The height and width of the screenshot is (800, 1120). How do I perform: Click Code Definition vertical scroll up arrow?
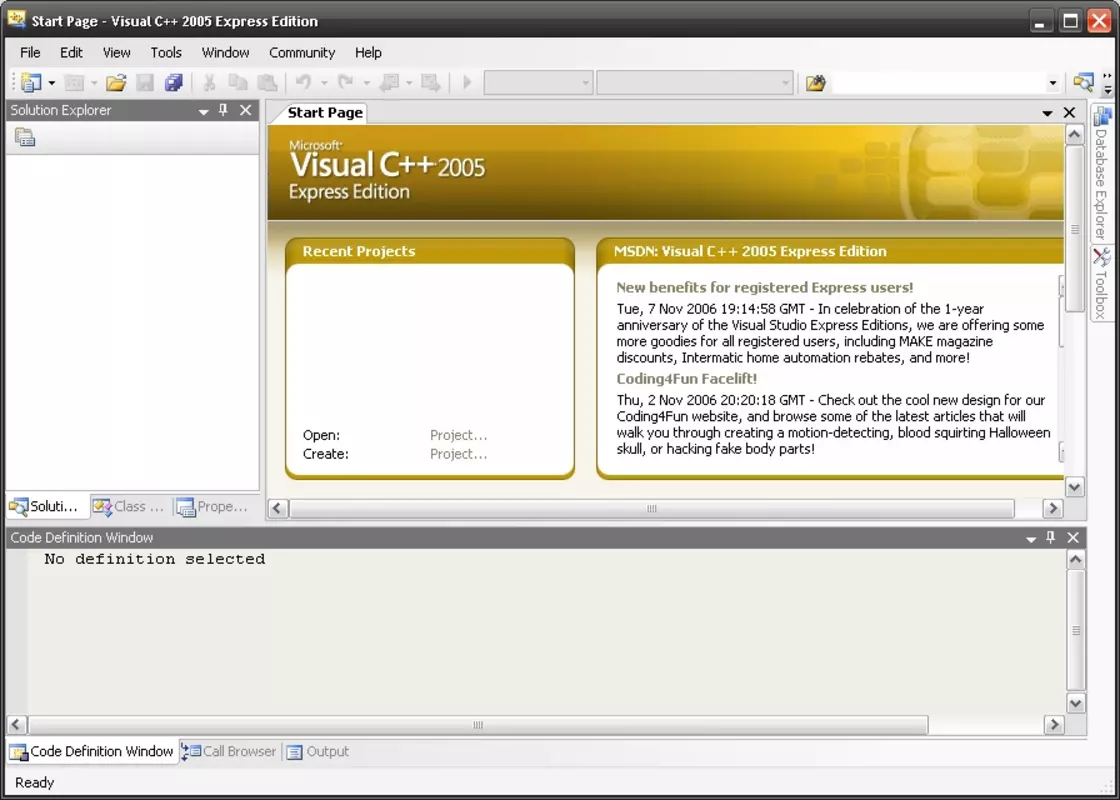1076,559
